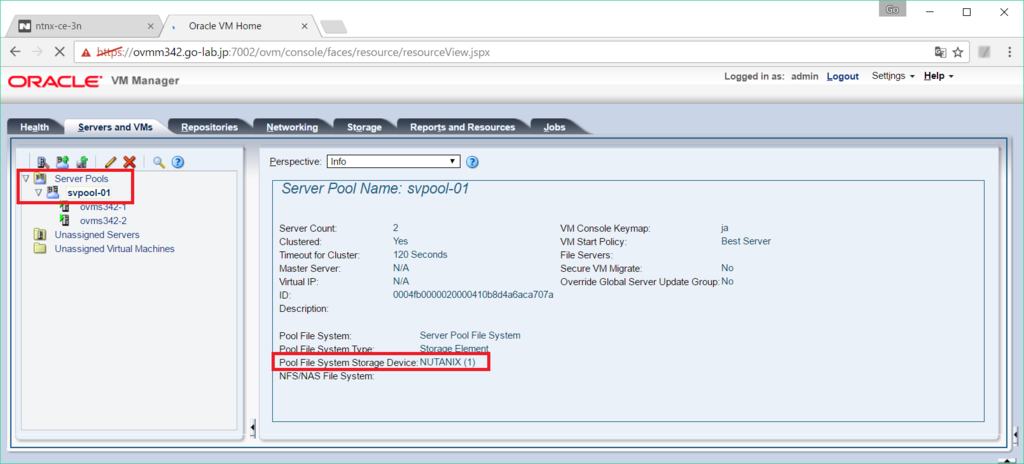The image size is (1024, 464).
Task: Click the Discover Servers toolbar icon
Action: point(44,161)
